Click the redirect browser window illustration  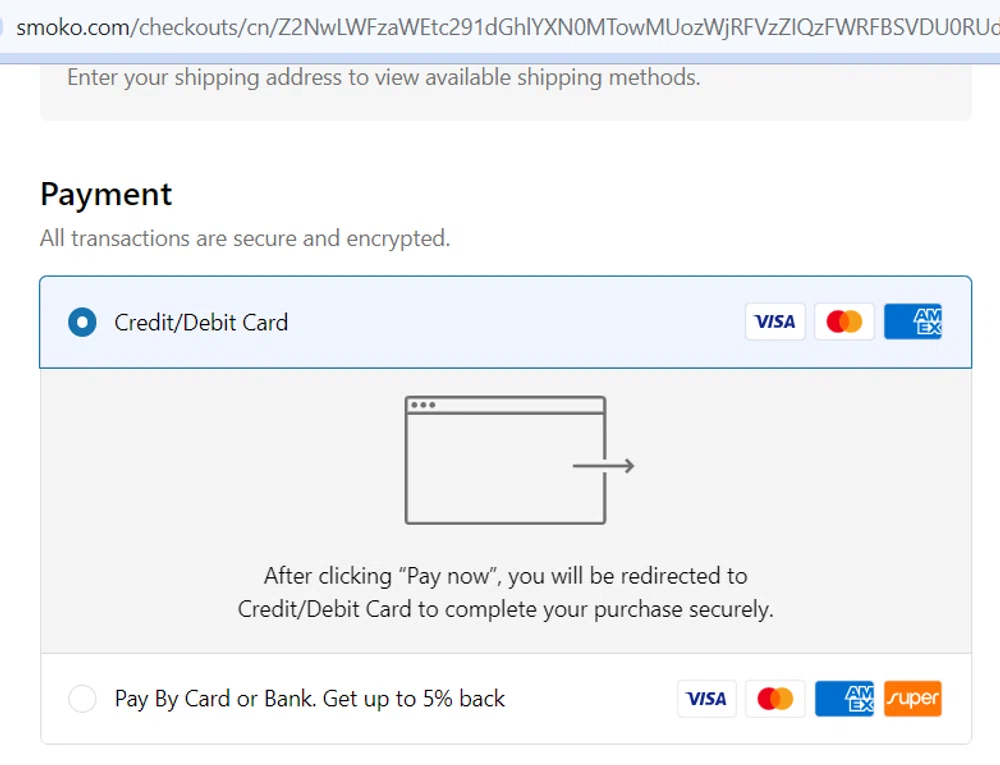[x=505, y=461]
